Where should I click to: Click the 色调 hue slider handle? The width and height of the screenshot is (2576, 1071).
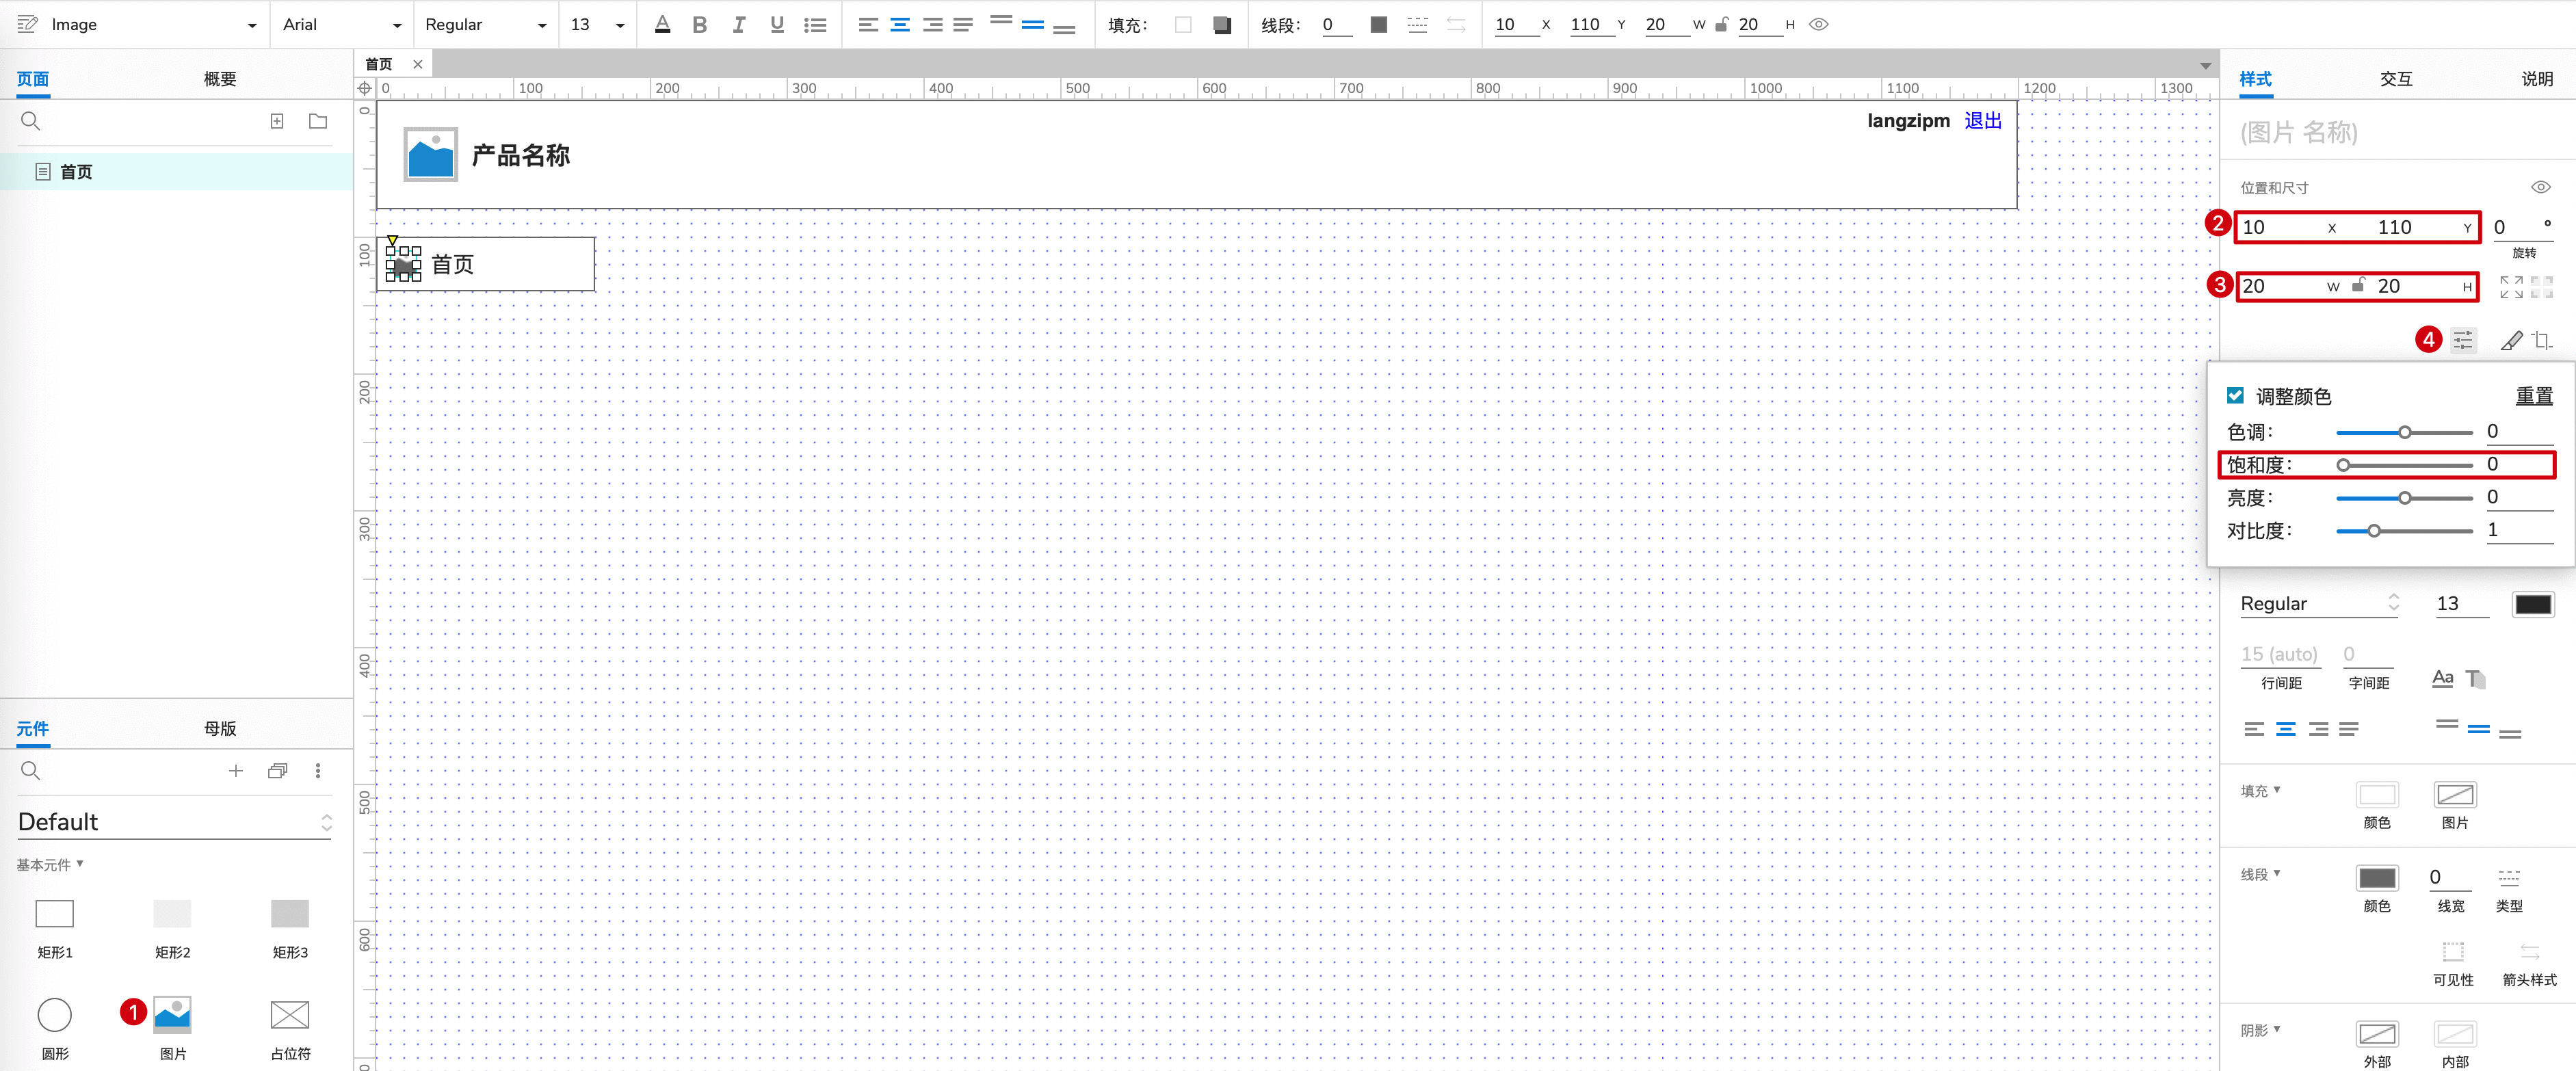tap(2405, 432)
